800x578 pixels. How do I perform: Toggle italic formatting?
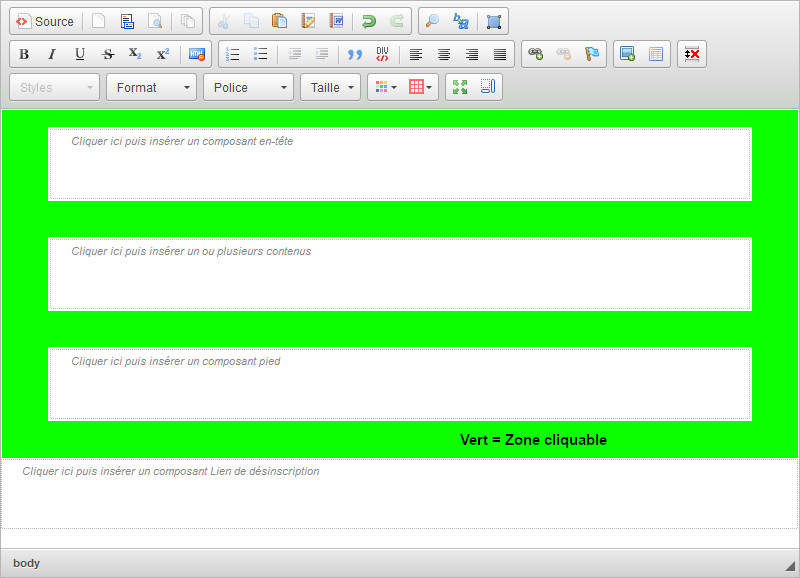[52, 54]
